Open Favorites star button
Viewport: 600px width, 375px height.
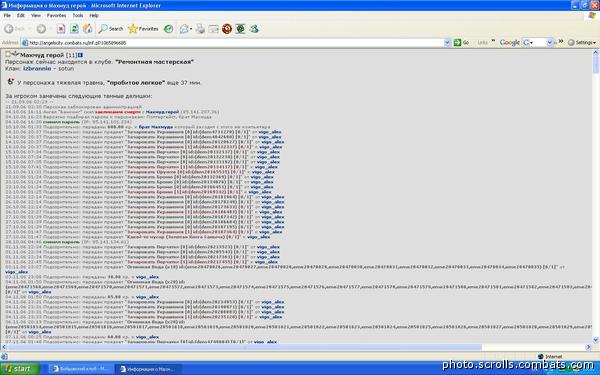pyautogui.click(x=143, y=29)
